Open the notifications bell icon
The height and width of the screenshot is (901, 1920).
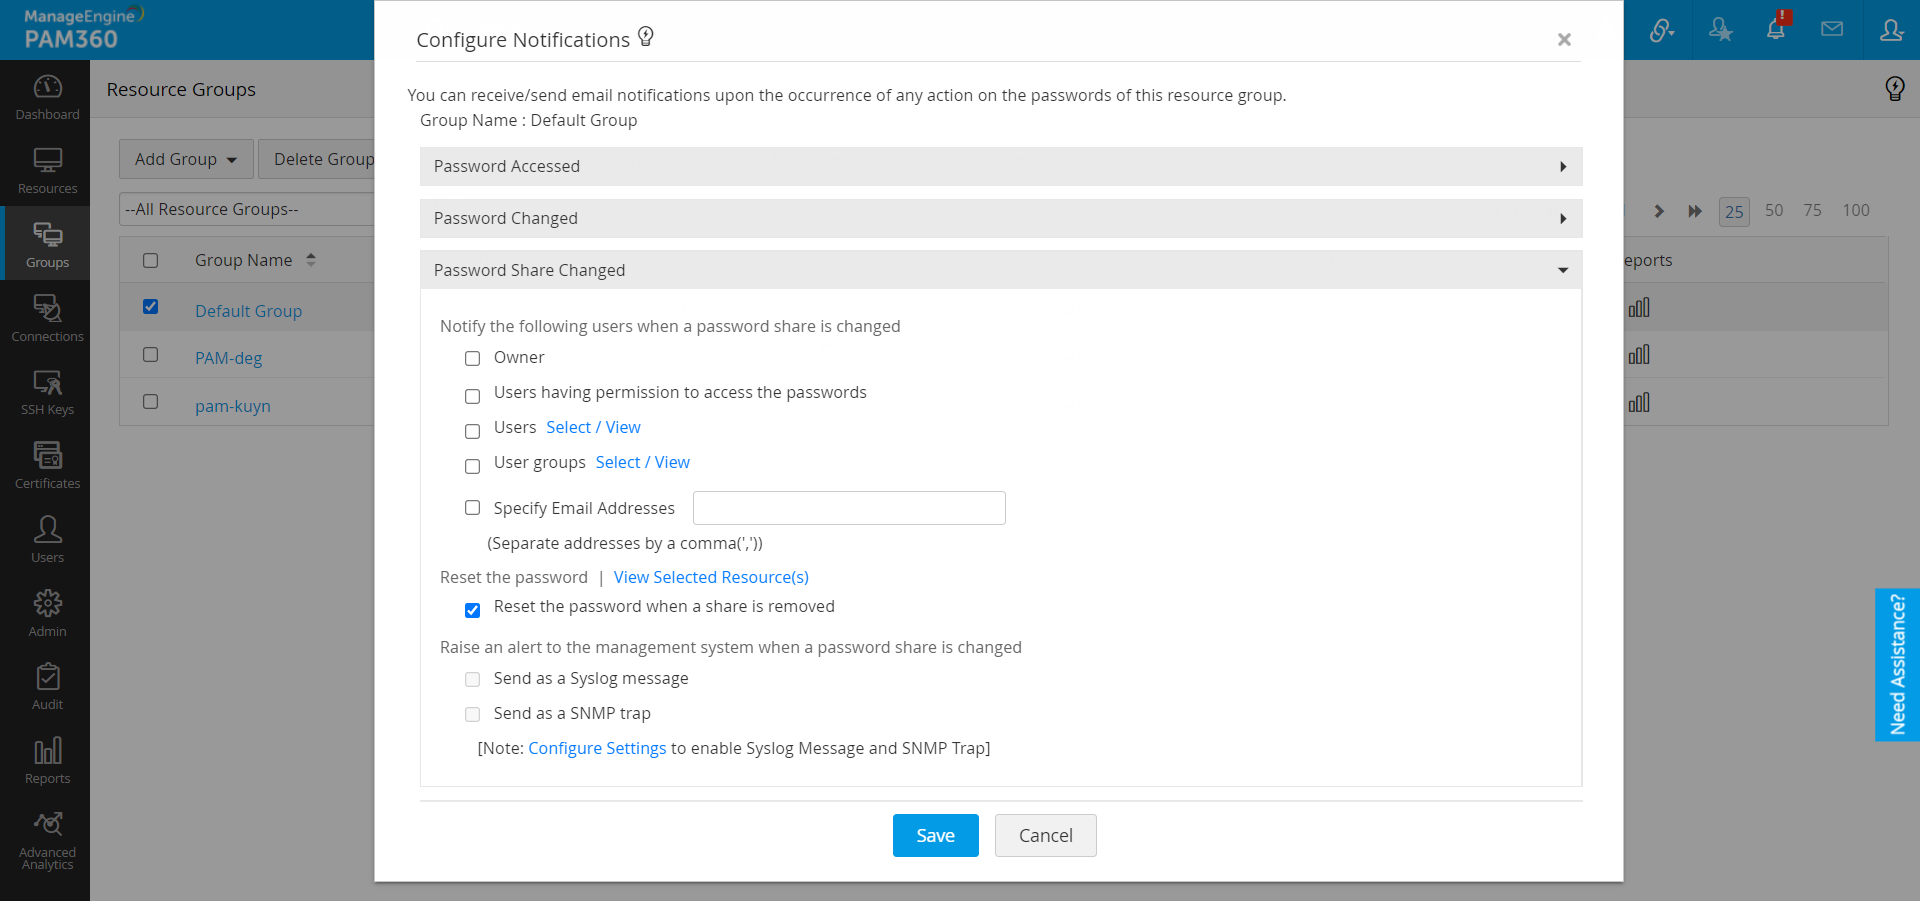1776,29
